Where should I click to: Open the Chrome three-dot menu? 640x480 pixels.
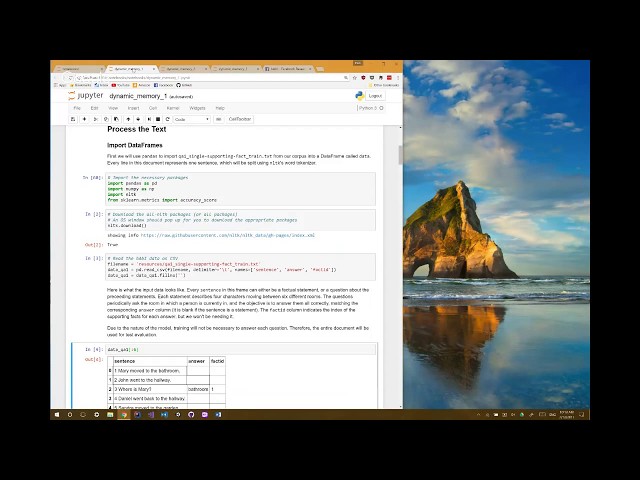click(398, 78)
